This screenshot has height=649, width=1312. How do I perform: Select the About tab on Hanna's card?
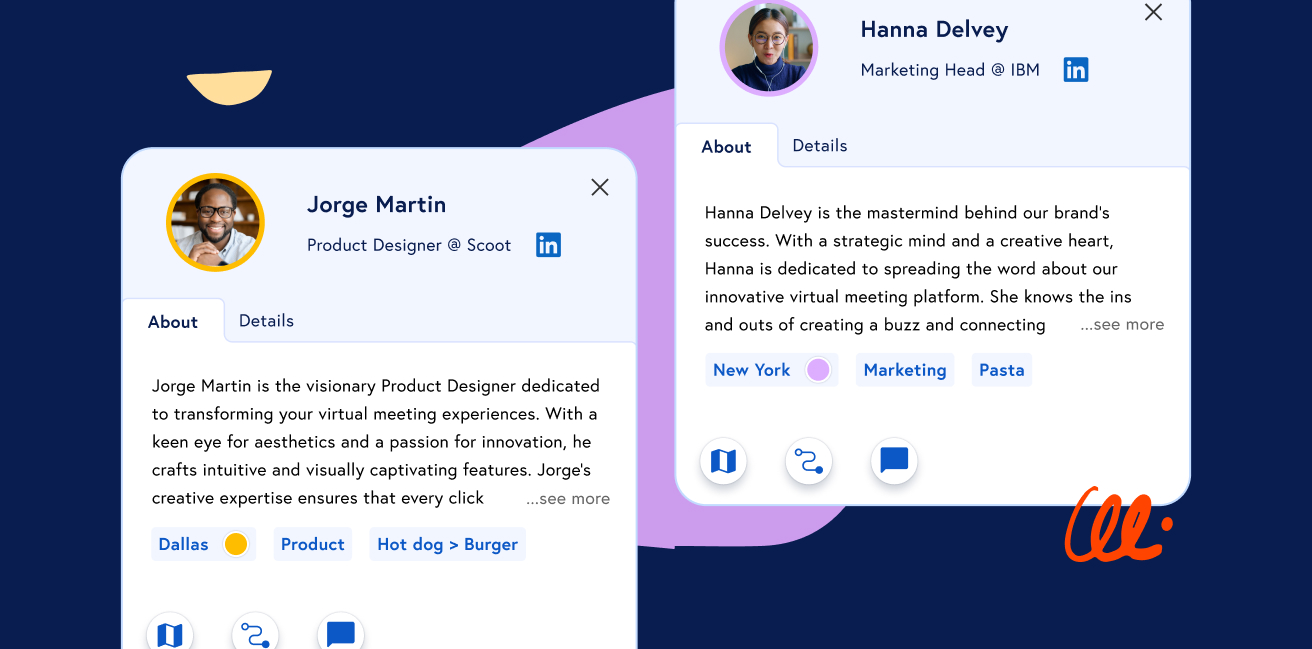pyautogui.click(x=726, y=147)
